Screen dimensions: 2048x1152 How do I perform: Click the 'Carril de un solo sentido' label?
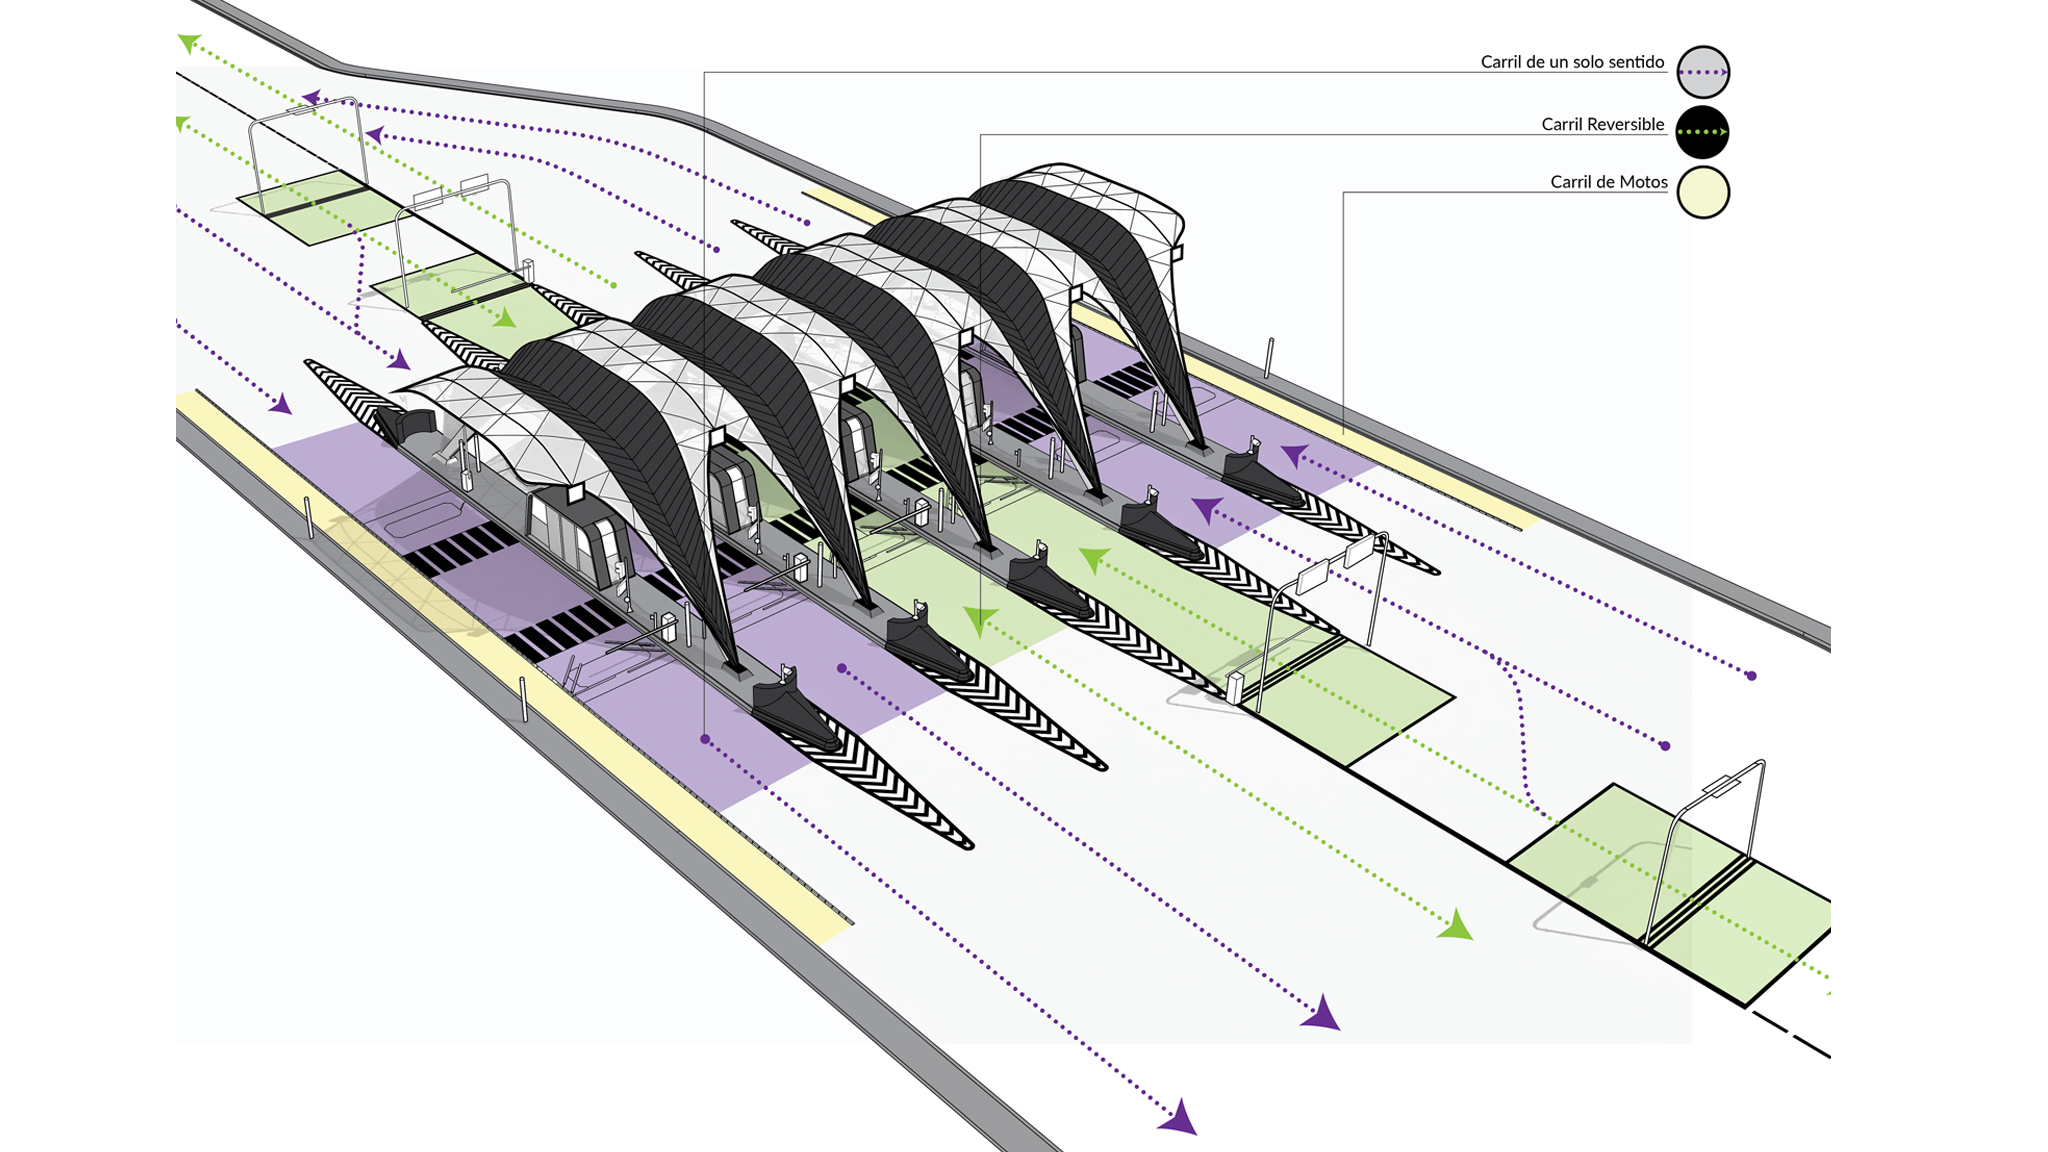click(x=1571, y=62)
